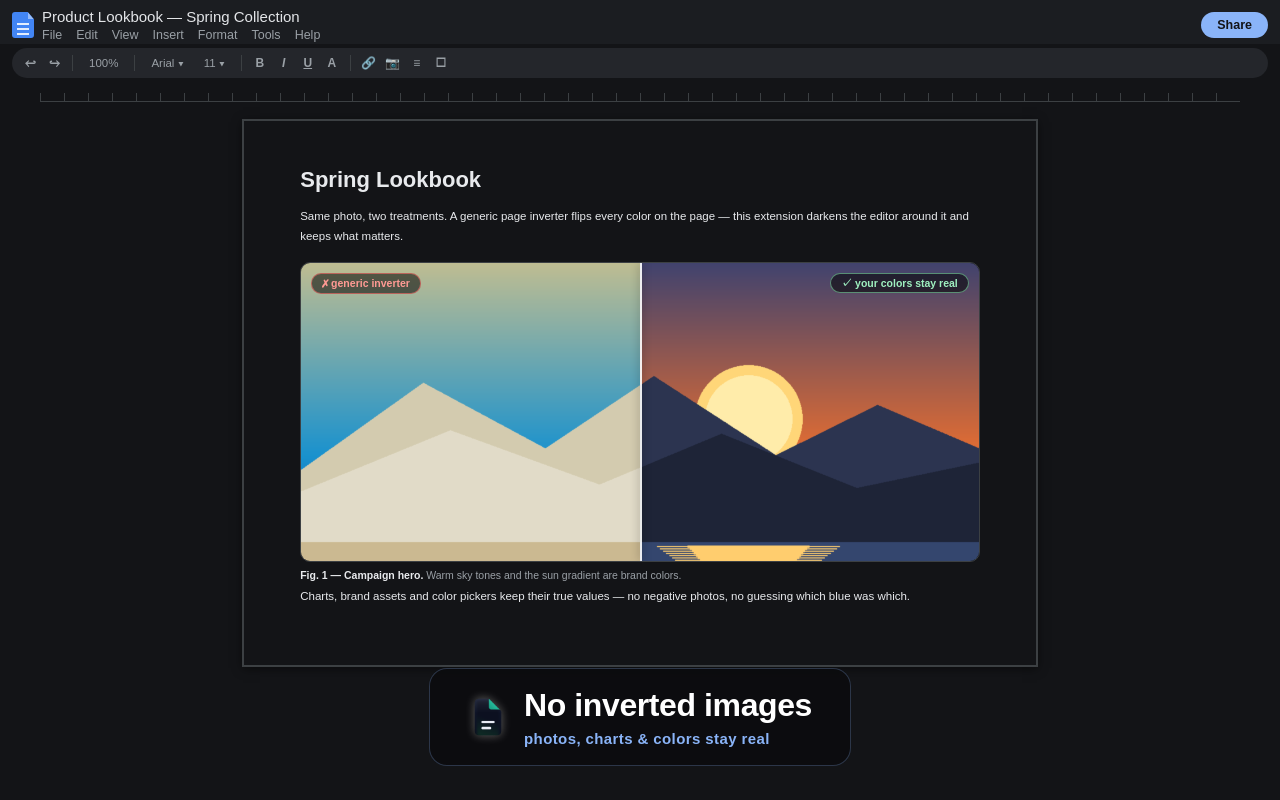Click the checkbox icon in toolbar
This screenshot has height=800, width=1280.
point(441,63)
